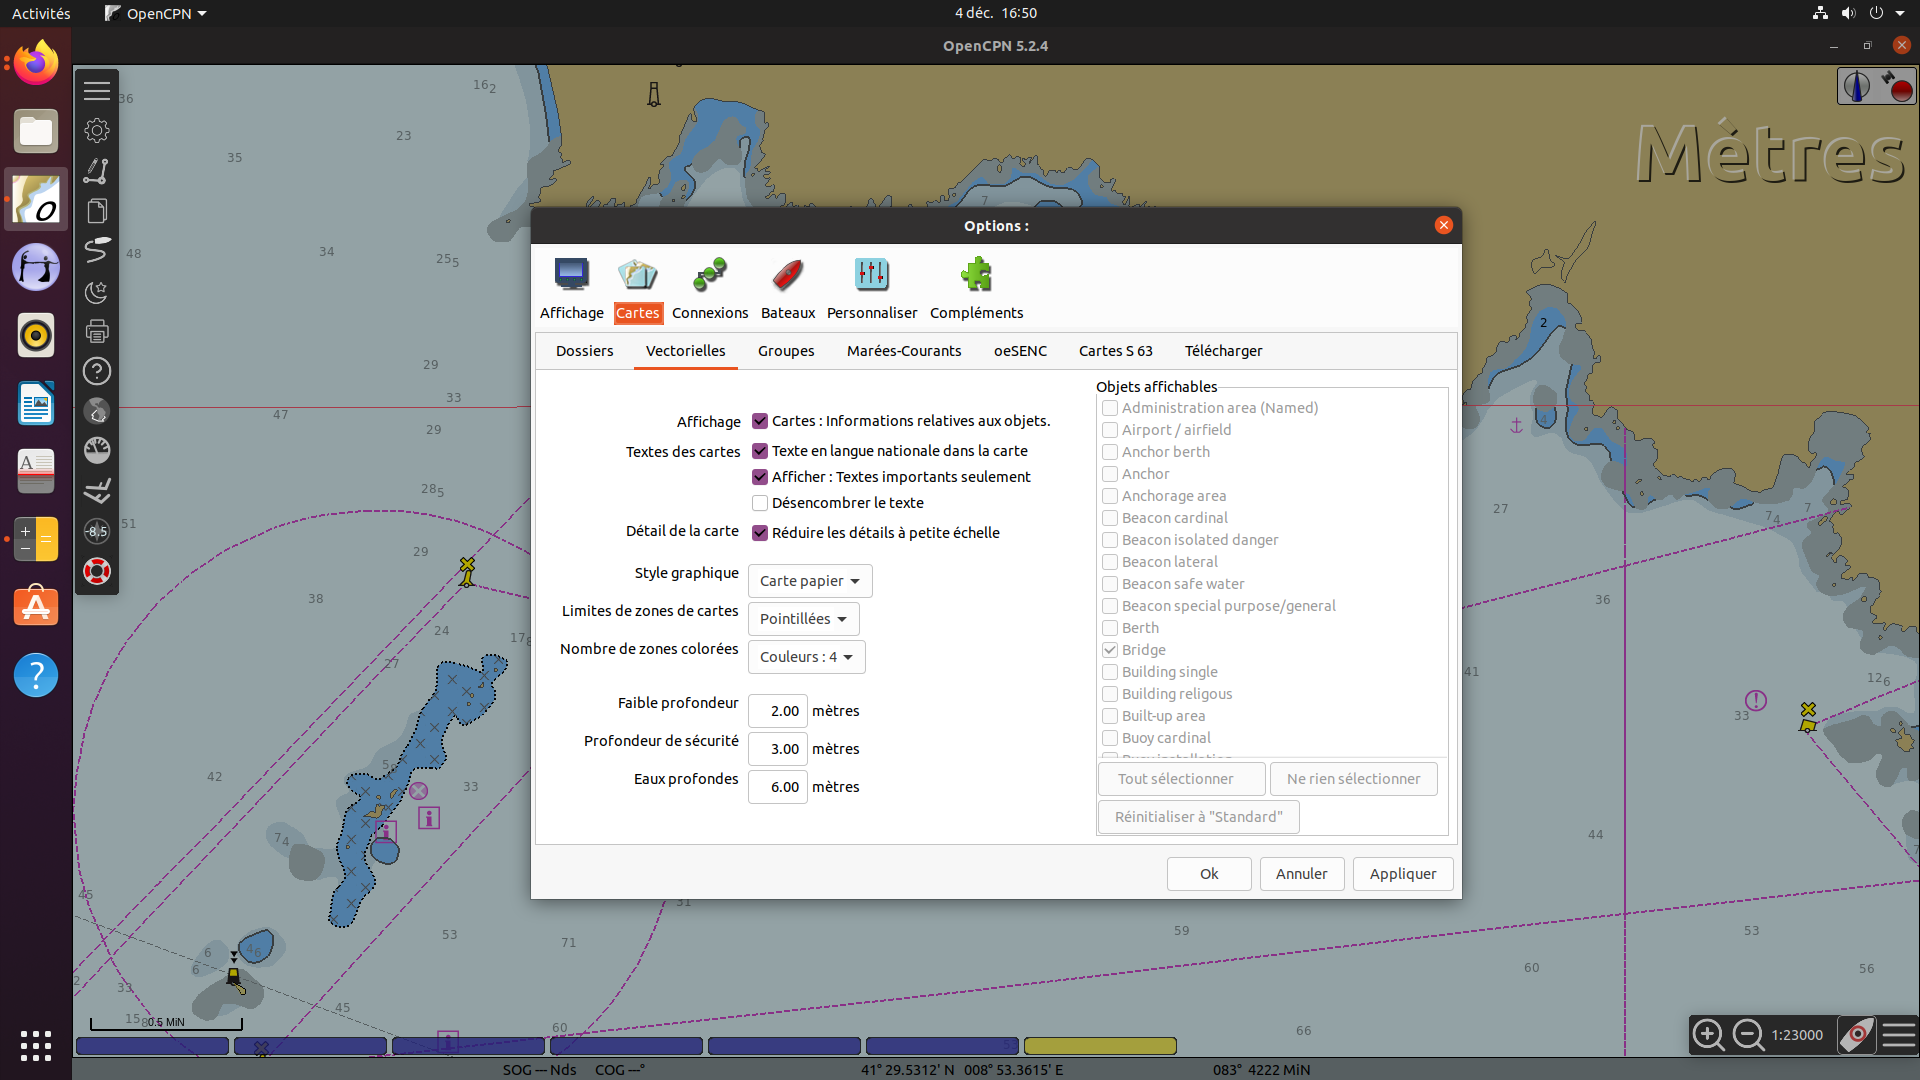Open the compass rose 8.5 plugin icon
The width and height of the screenshot is (1920, 1080).
pyautogui.click(x=97, y=531)
